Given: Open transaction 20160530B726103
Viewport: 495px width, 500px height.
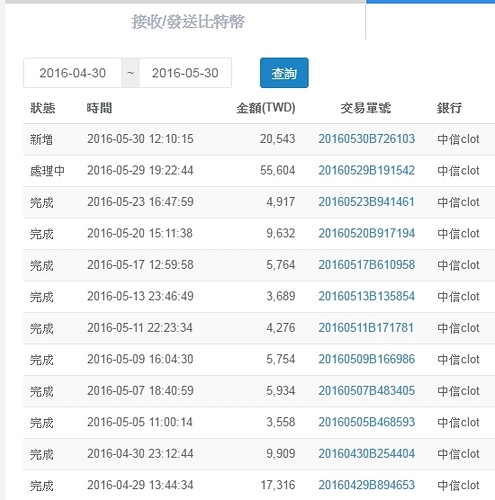Looking at the screenshot, I should click(x=366, y=139).
